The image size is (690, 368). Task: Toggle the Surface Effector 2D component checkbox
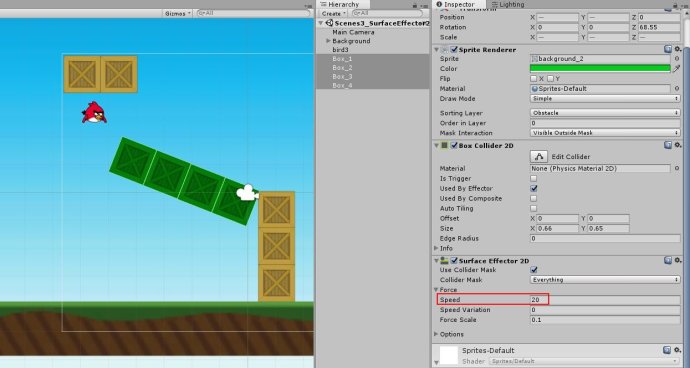[454, 261]
